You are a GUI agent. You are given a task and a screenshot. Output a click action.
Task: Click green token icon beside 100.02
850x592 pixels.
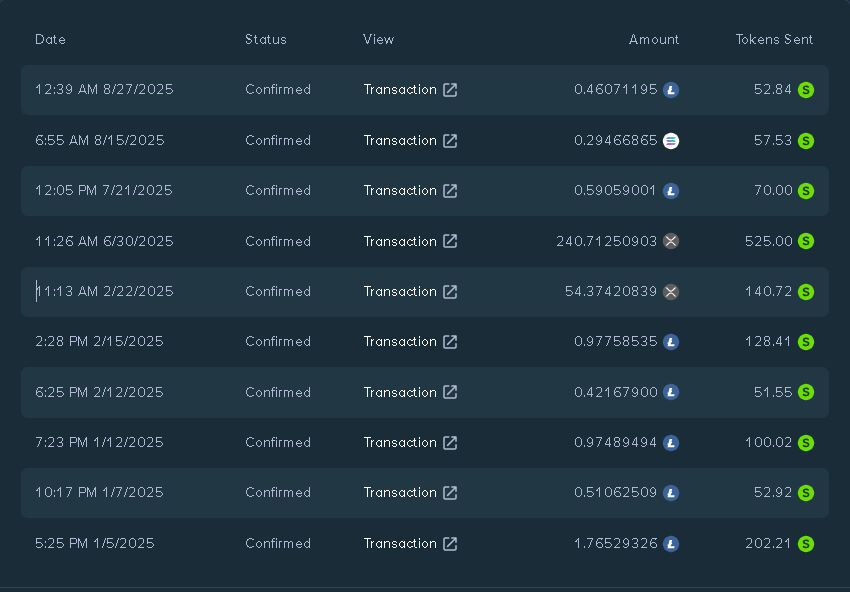tap(806, 442)
